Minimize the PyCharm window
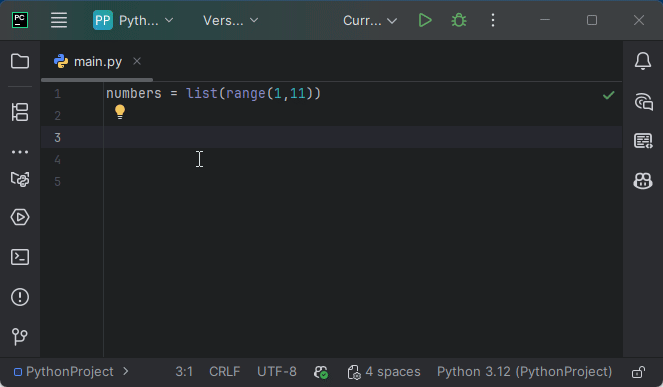The image size is (663, 387). (x=545, y=20)
